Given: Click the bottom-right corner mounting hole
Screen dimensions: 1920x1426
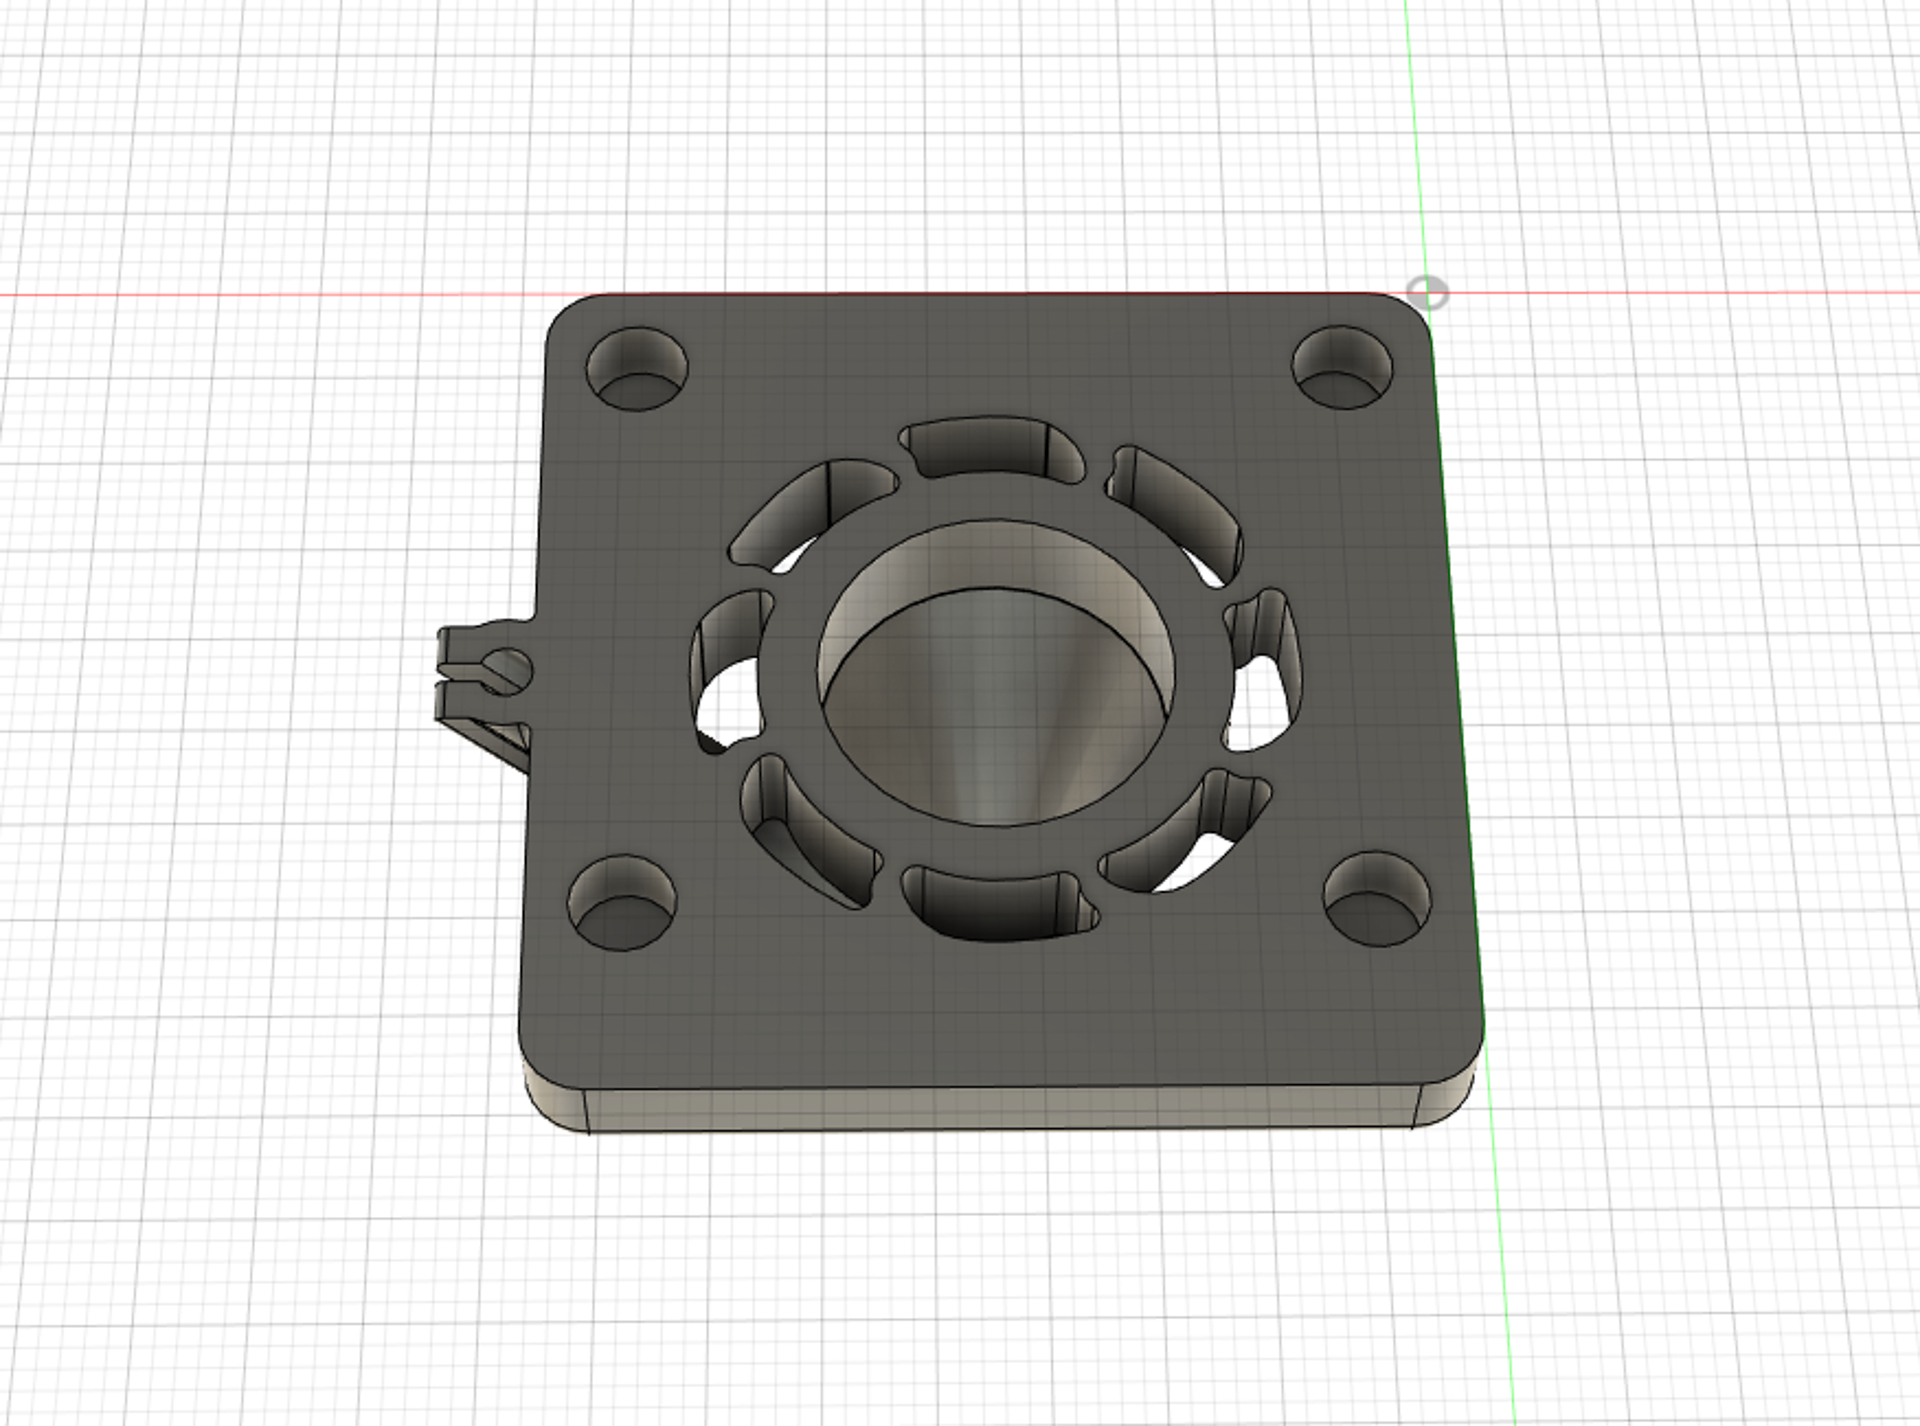Looking at the screenshot, I should tap(1377, 897).
